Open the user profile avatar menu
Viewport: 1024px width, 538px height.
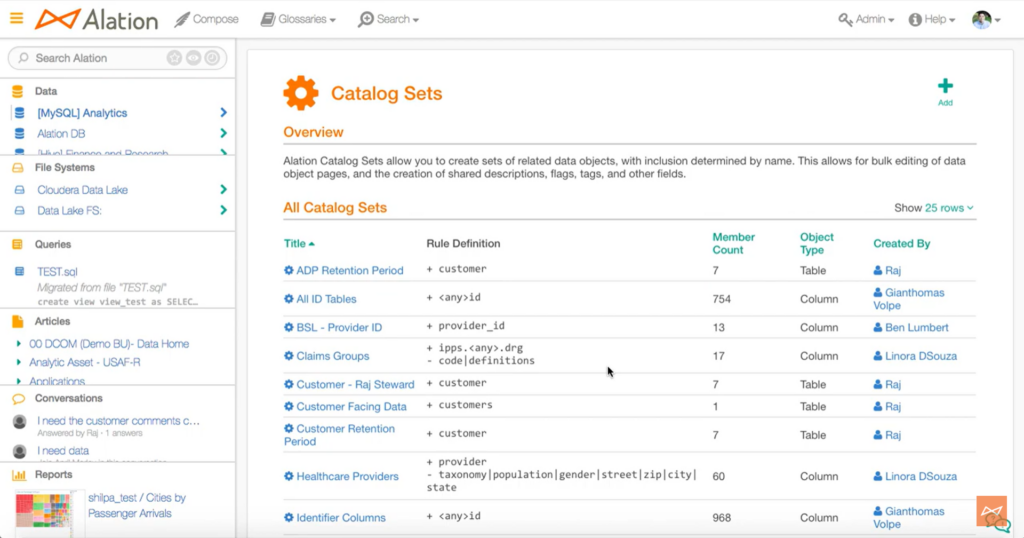pos(986,19)
